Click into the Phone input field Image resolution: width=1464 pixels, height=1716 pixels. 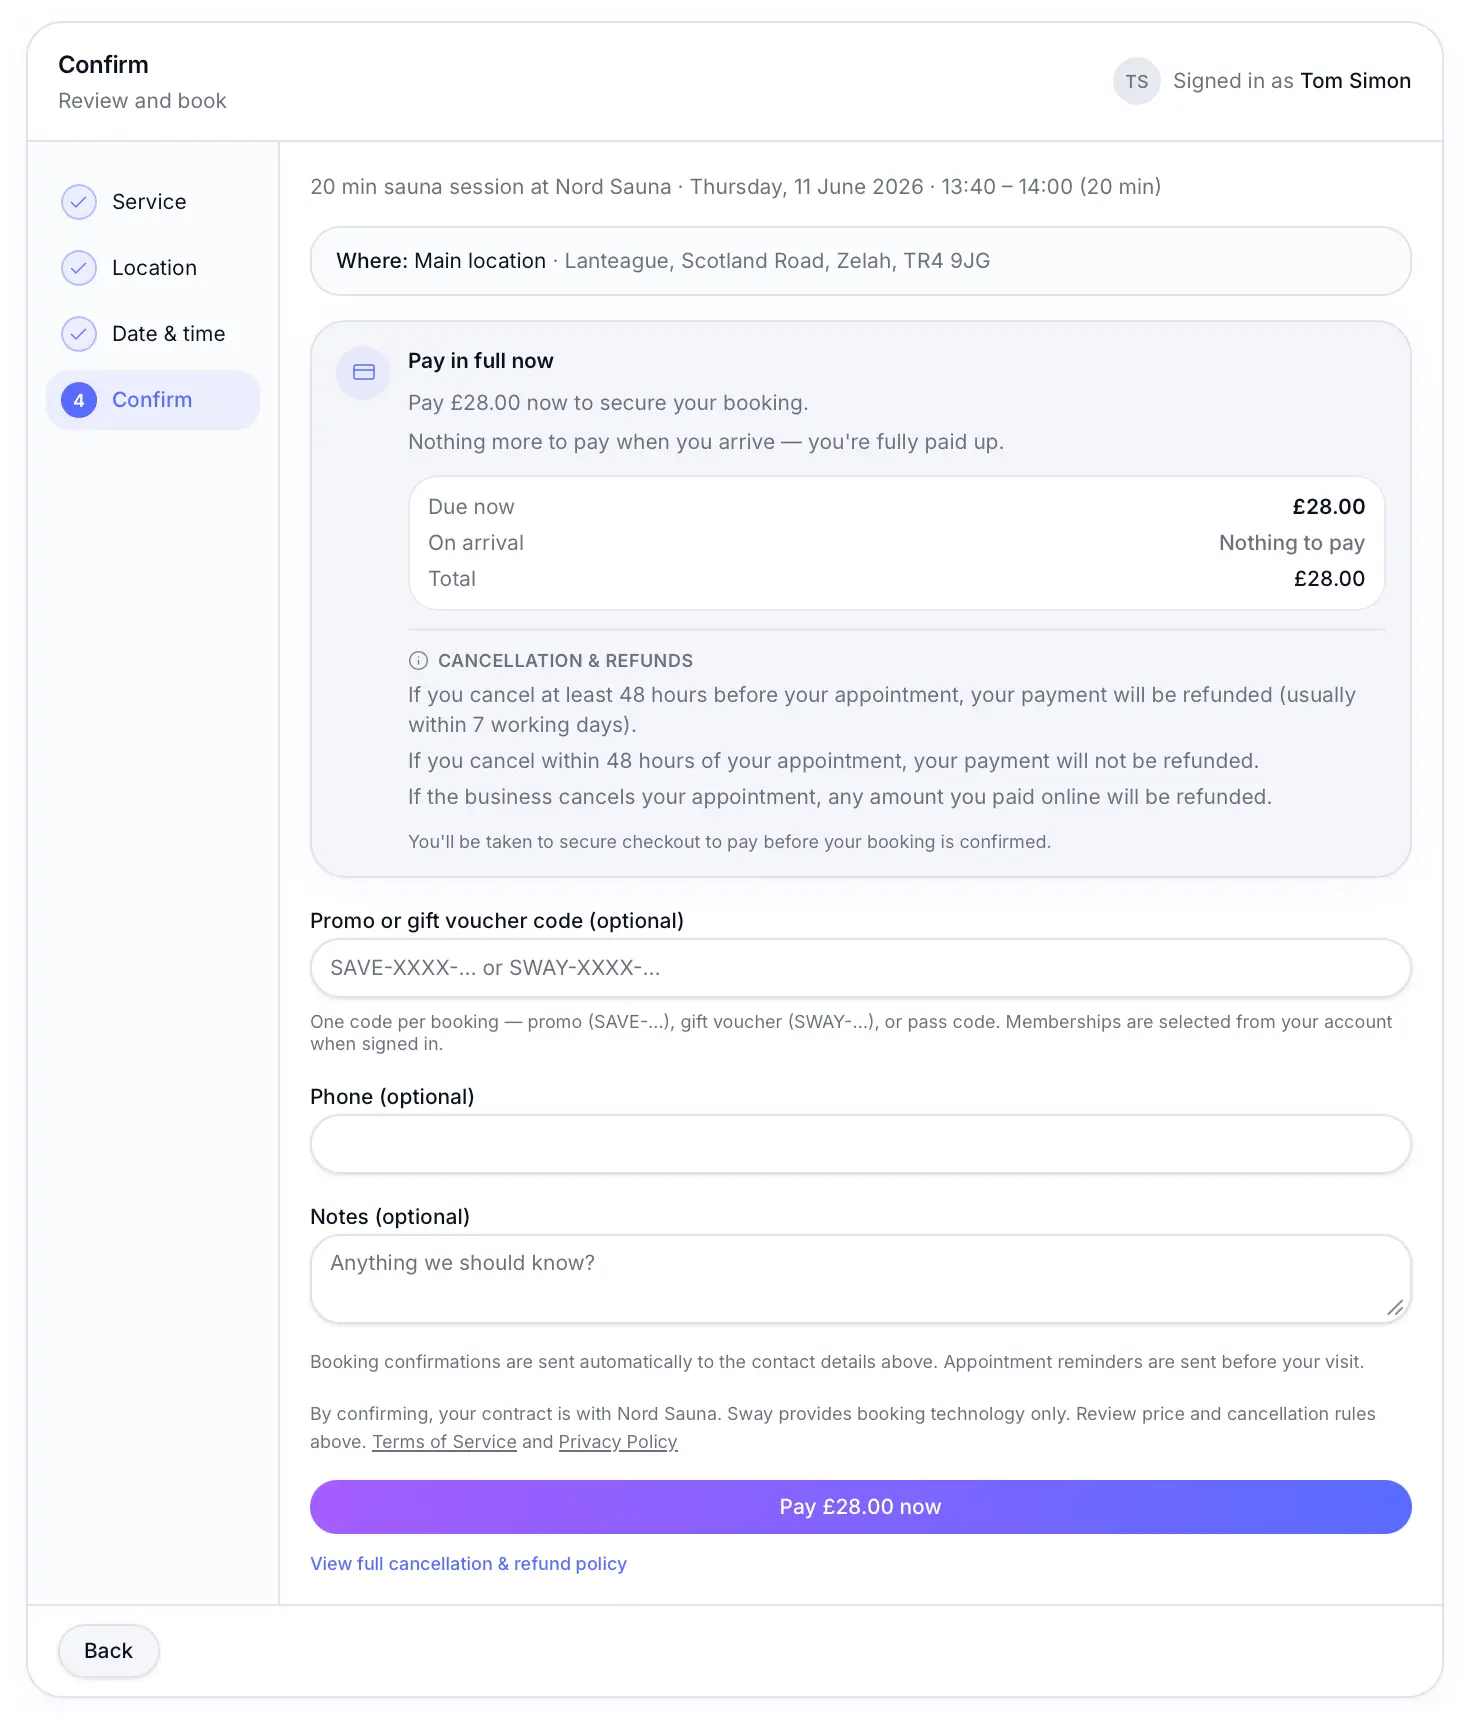pos(860,1144)
